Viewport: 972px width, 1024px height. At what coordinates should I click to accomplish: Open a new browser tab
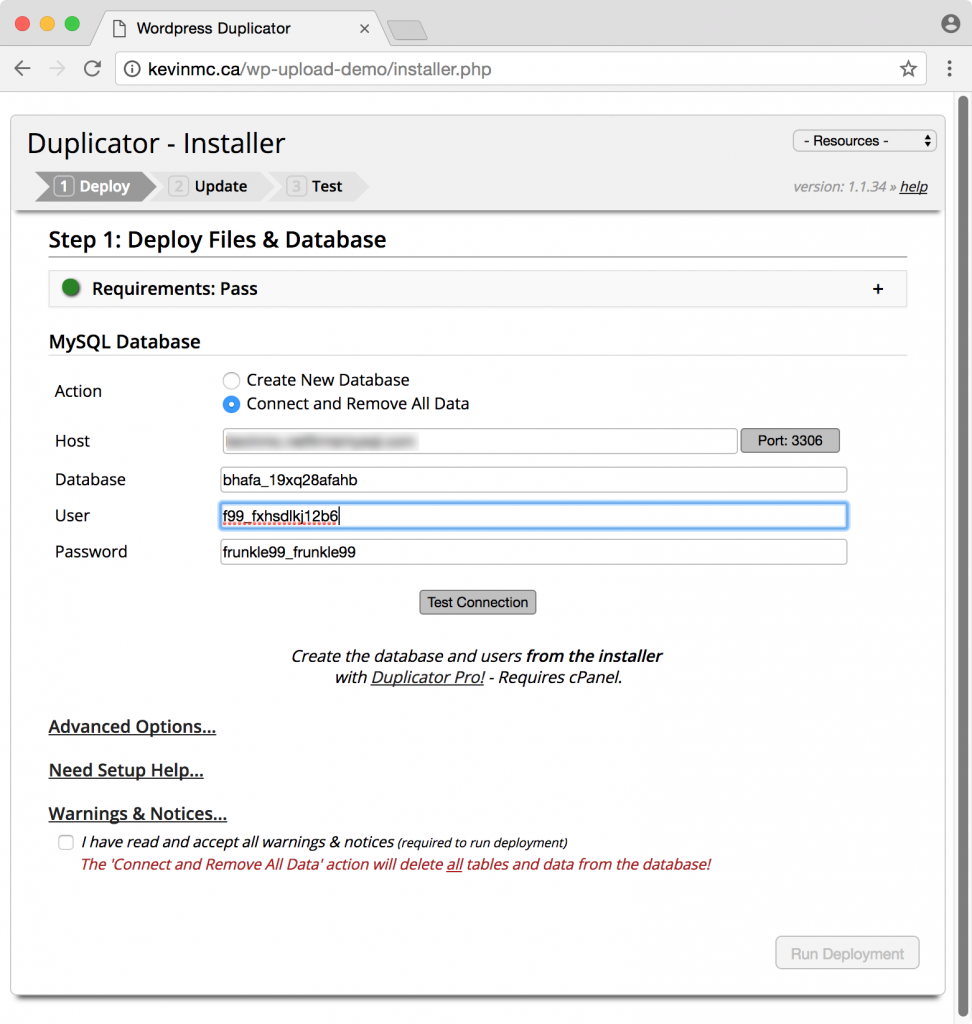click(407, 30)
